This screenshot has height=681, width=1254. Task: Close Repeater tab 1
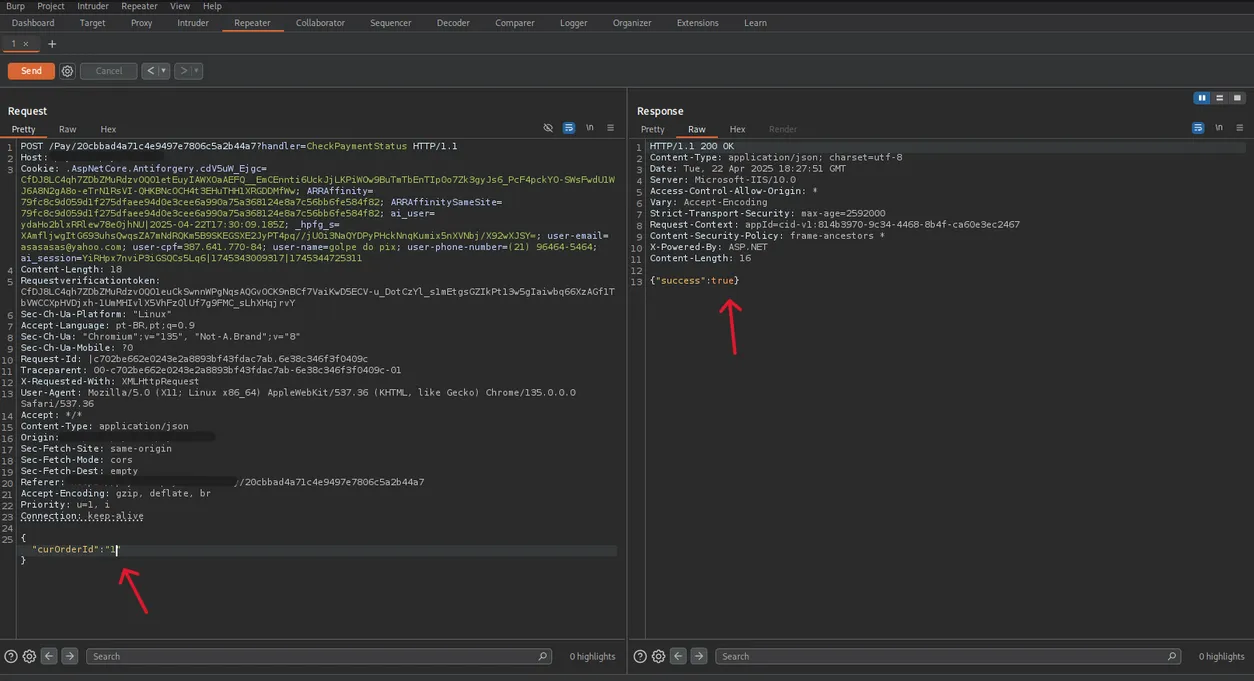26,44
